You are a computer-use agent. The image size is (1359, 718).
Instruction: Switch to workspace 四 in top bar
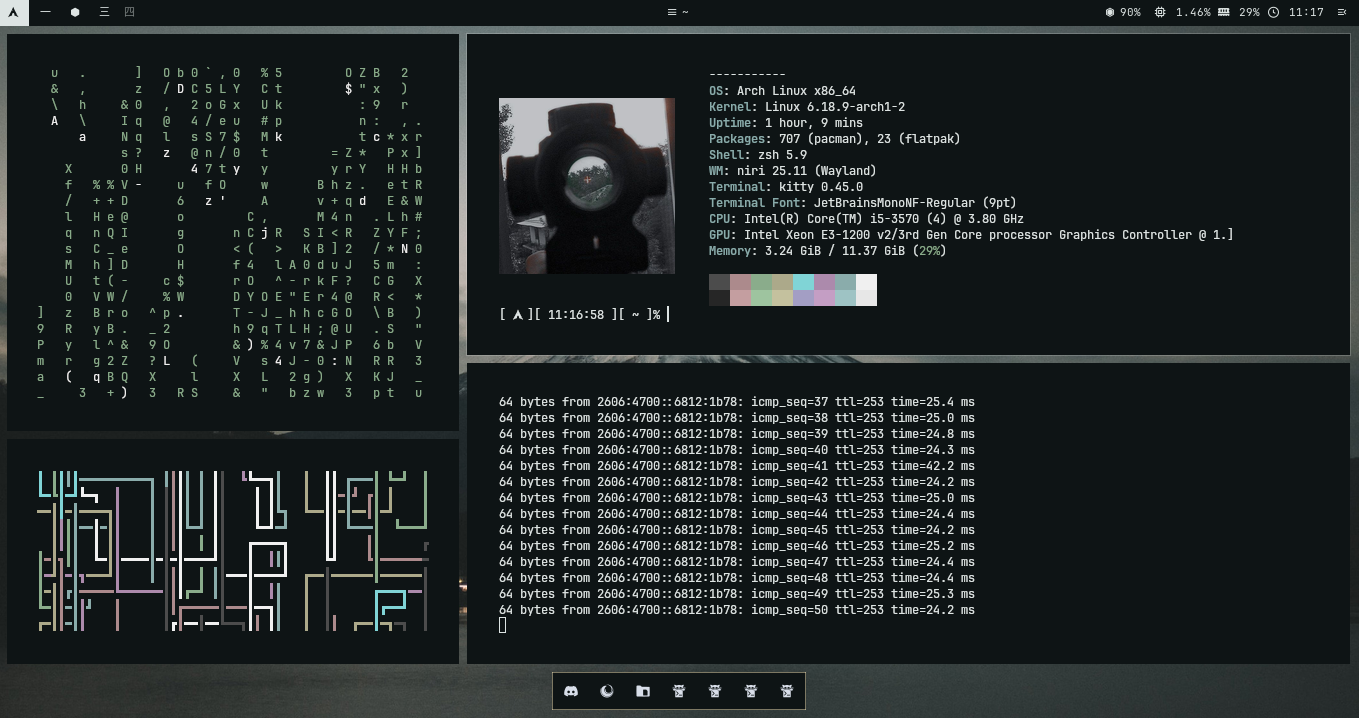tap(130, 12)
